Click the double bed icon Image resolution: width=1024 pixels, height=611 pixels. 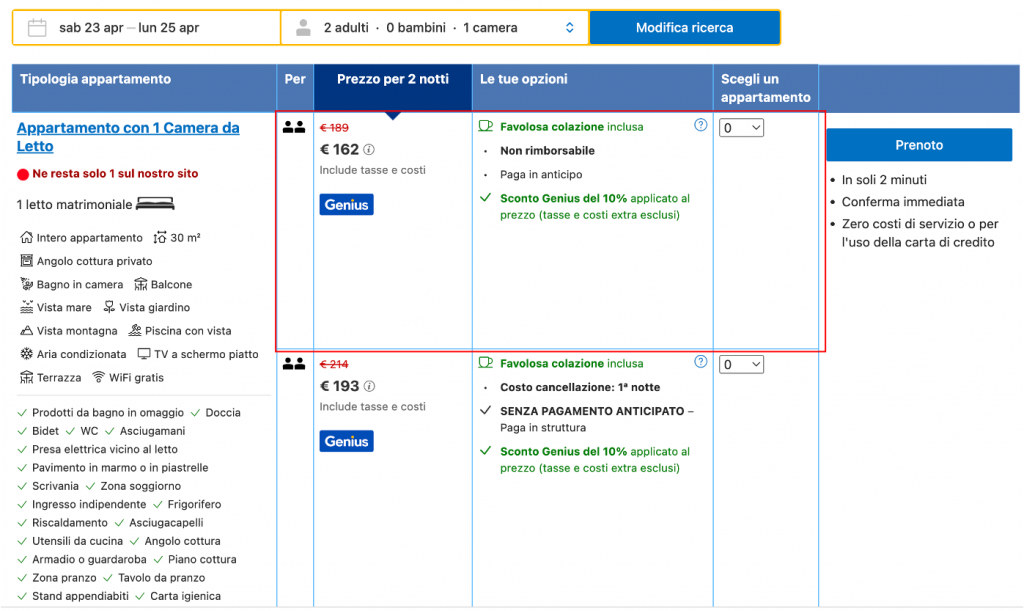[x=155, y=204]
